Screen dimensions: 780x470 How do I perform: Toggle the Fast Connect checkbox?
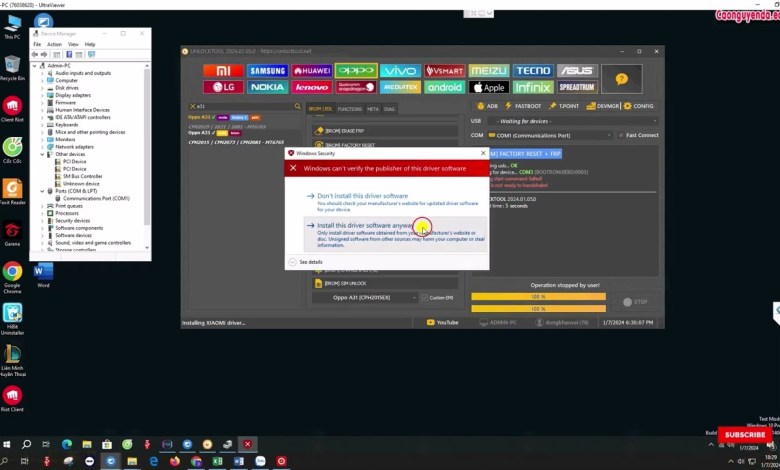[620, 135]
